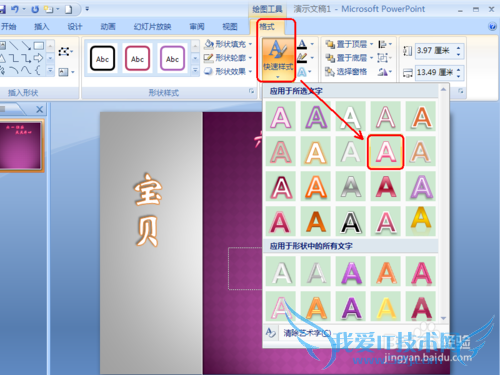Click the text effects glowing A icon
The image size is (500, 375).
[x=302, y=72]
